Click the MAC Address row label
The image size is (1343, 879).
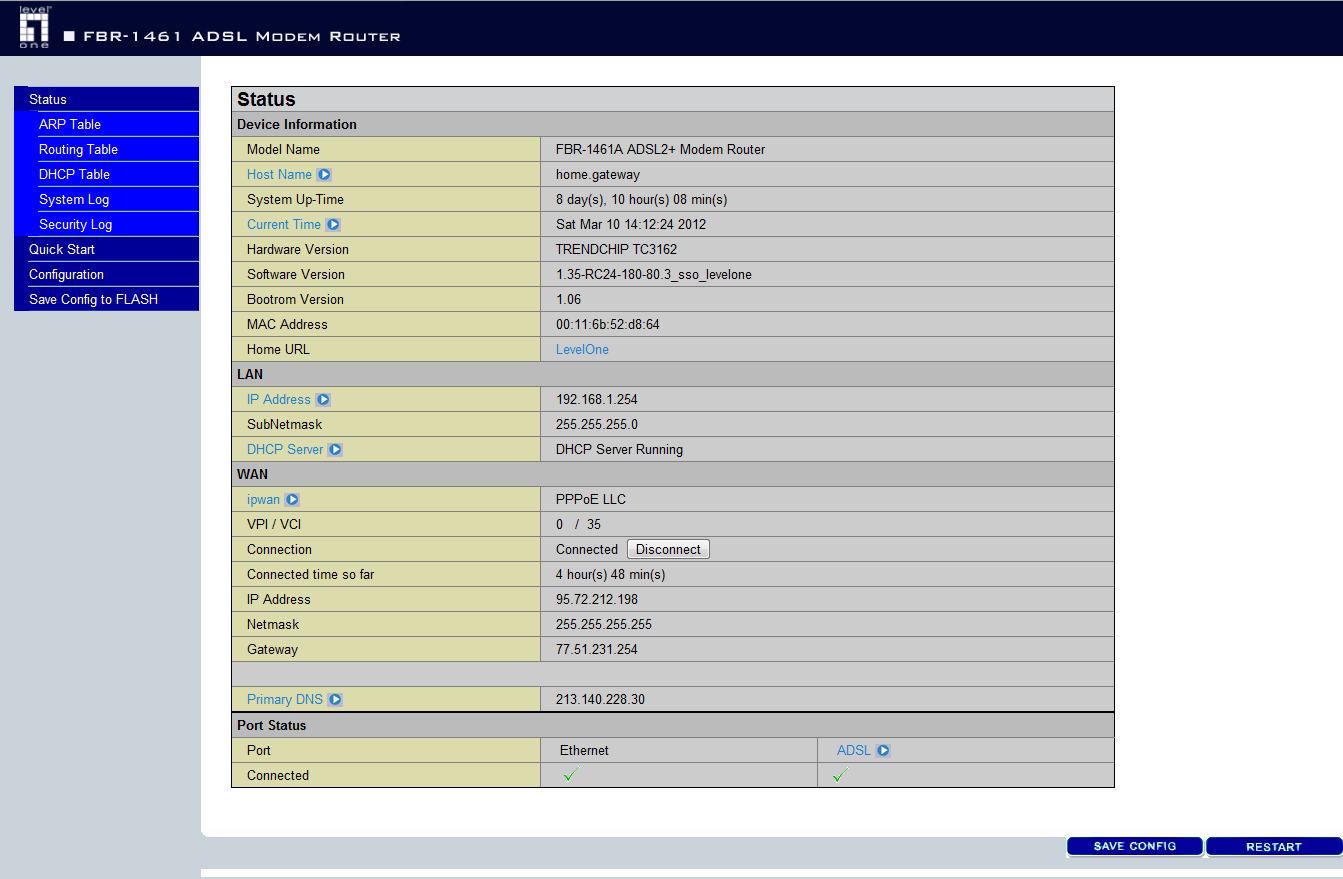tap(287, 325)
